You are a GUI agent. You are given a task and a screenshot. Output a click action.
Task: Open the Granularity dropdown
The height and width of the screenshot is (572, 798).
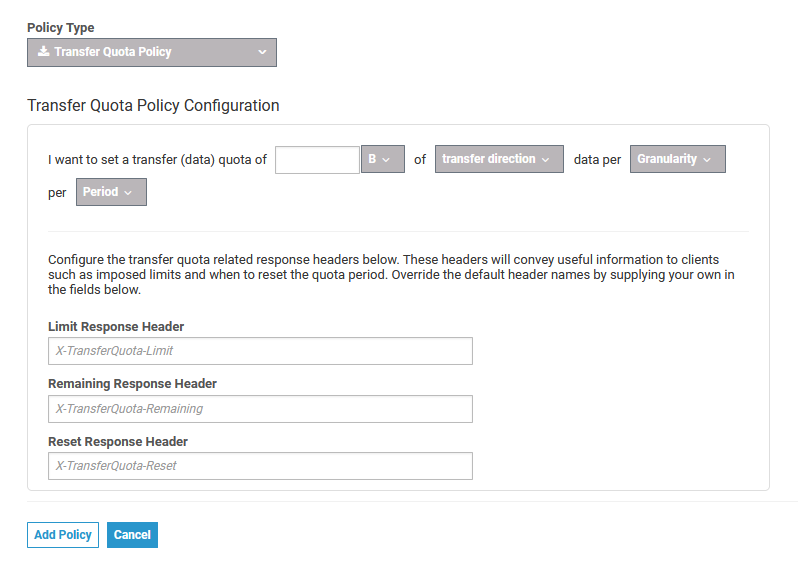[x=676, y=159]
